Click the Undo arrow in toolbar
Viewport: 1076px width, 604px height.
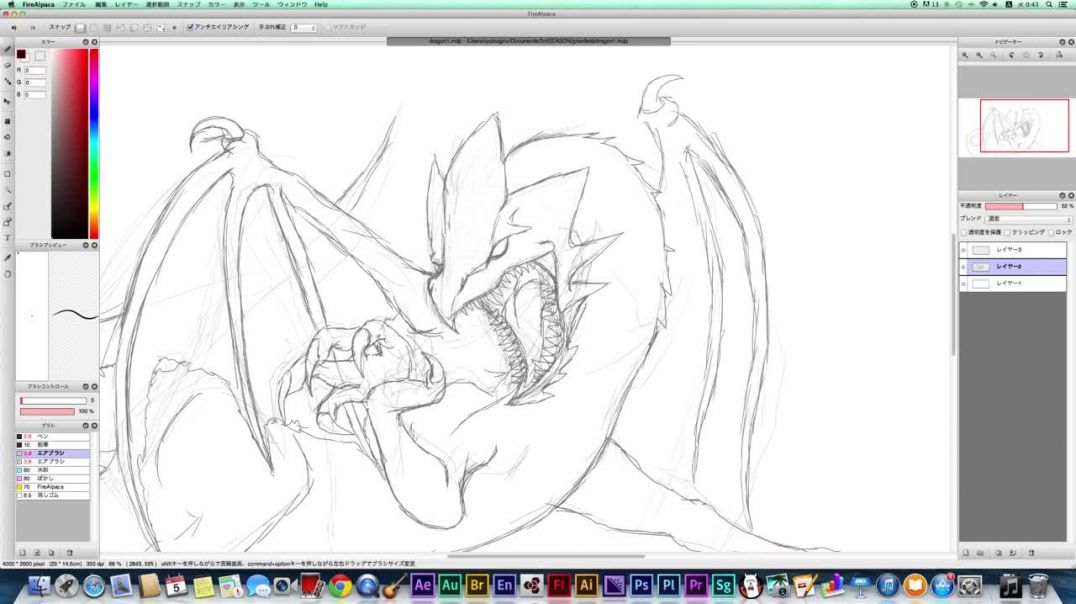[x=13, y=27]
